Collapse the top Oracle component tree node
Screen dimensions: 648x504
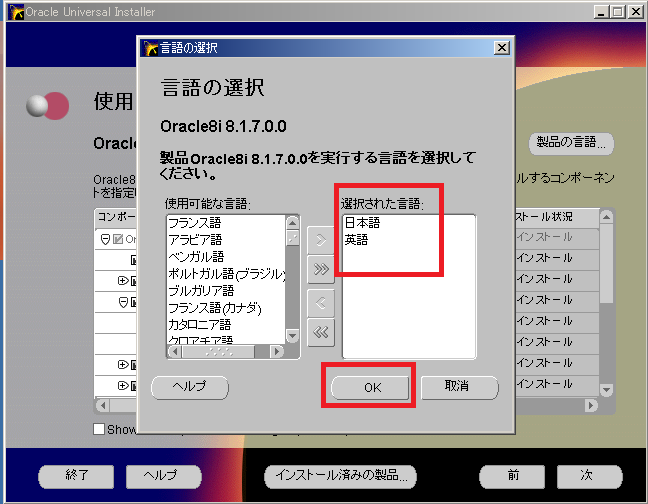tap(105, 240)
